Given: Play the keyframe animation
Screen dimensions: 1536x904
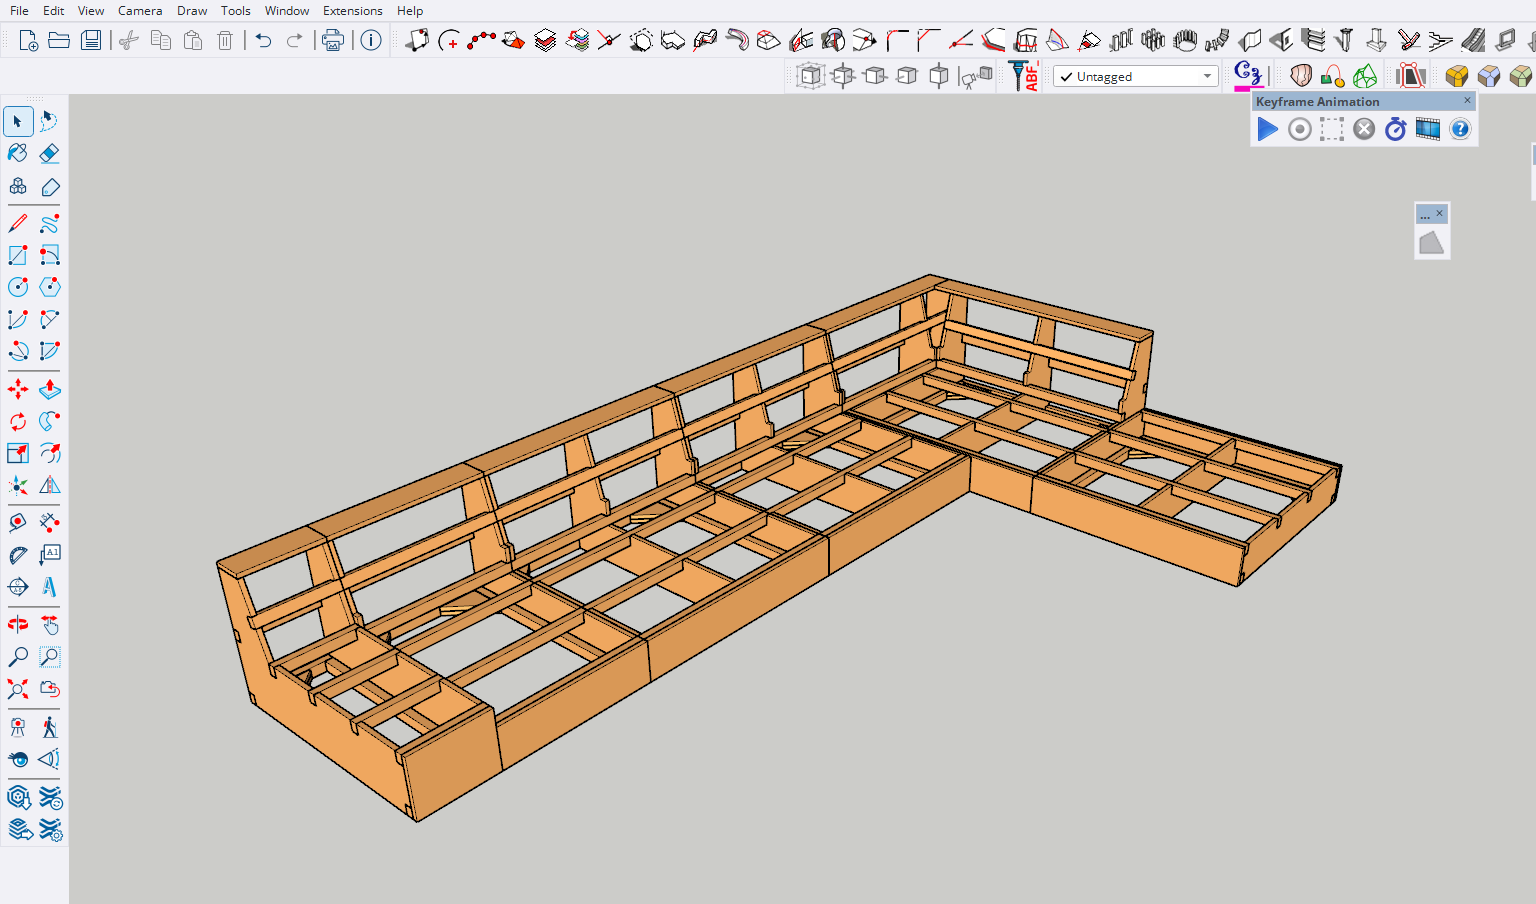Looking at the screenshot, I should 1267,129.
